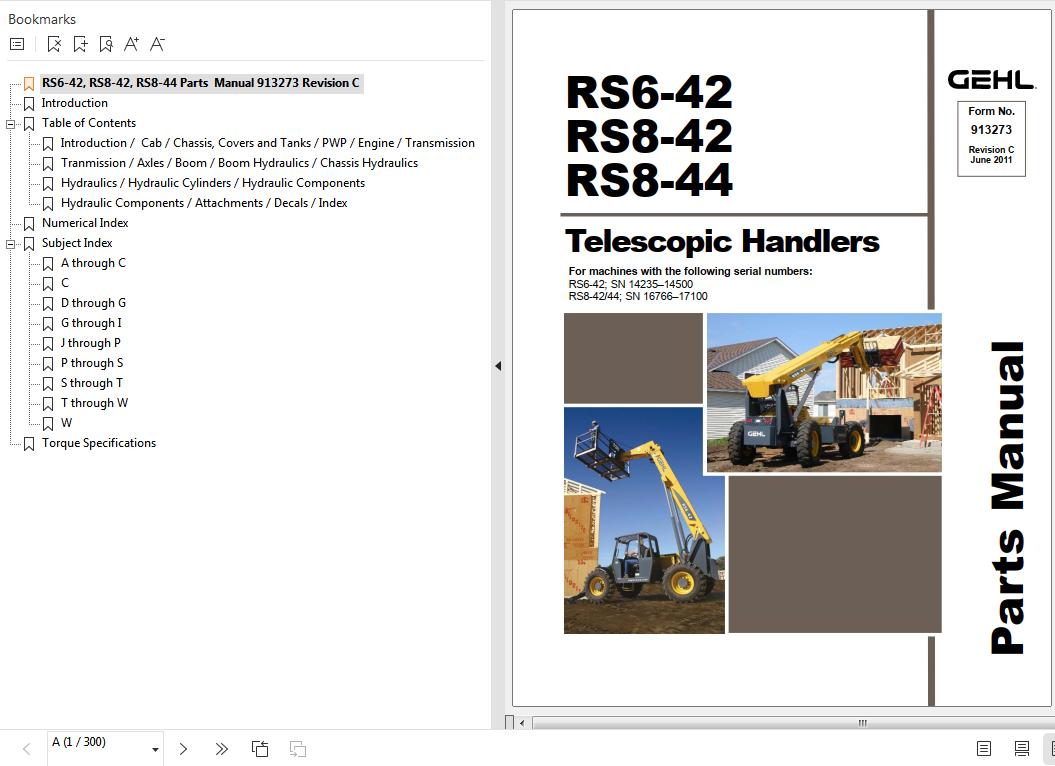Open the bookmarks options menu icon
Image resolution: width=1055 pixels, height=766 pixels.
click(17, 44)
